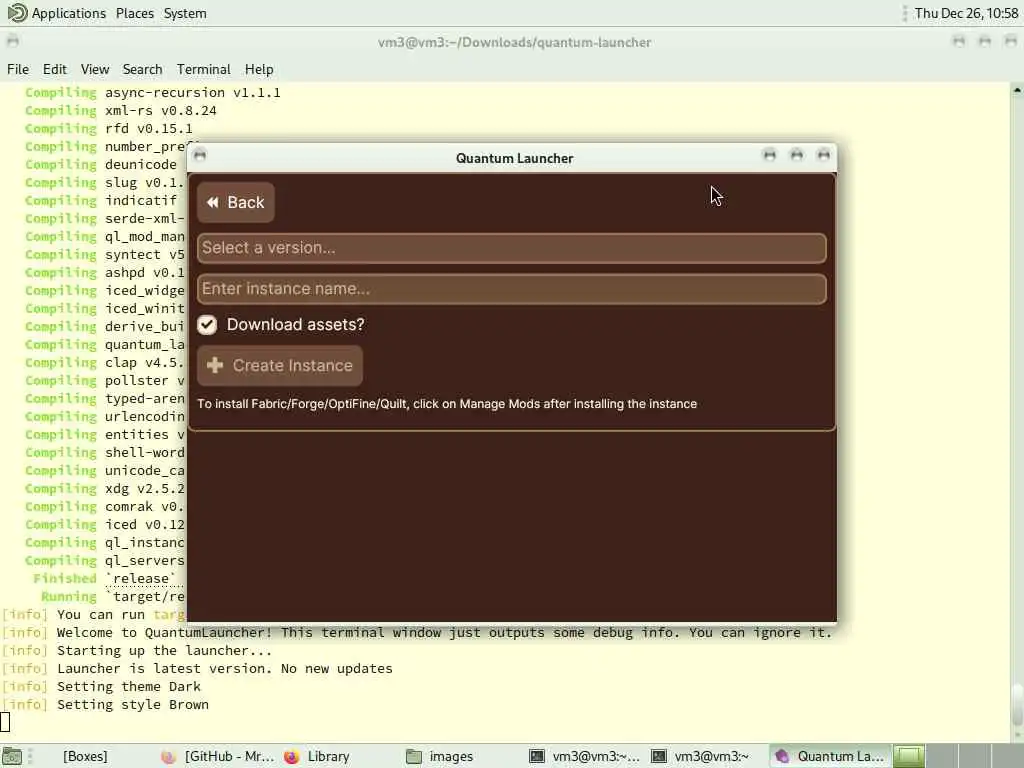Open the Terminal menu

tap(203, 69)
